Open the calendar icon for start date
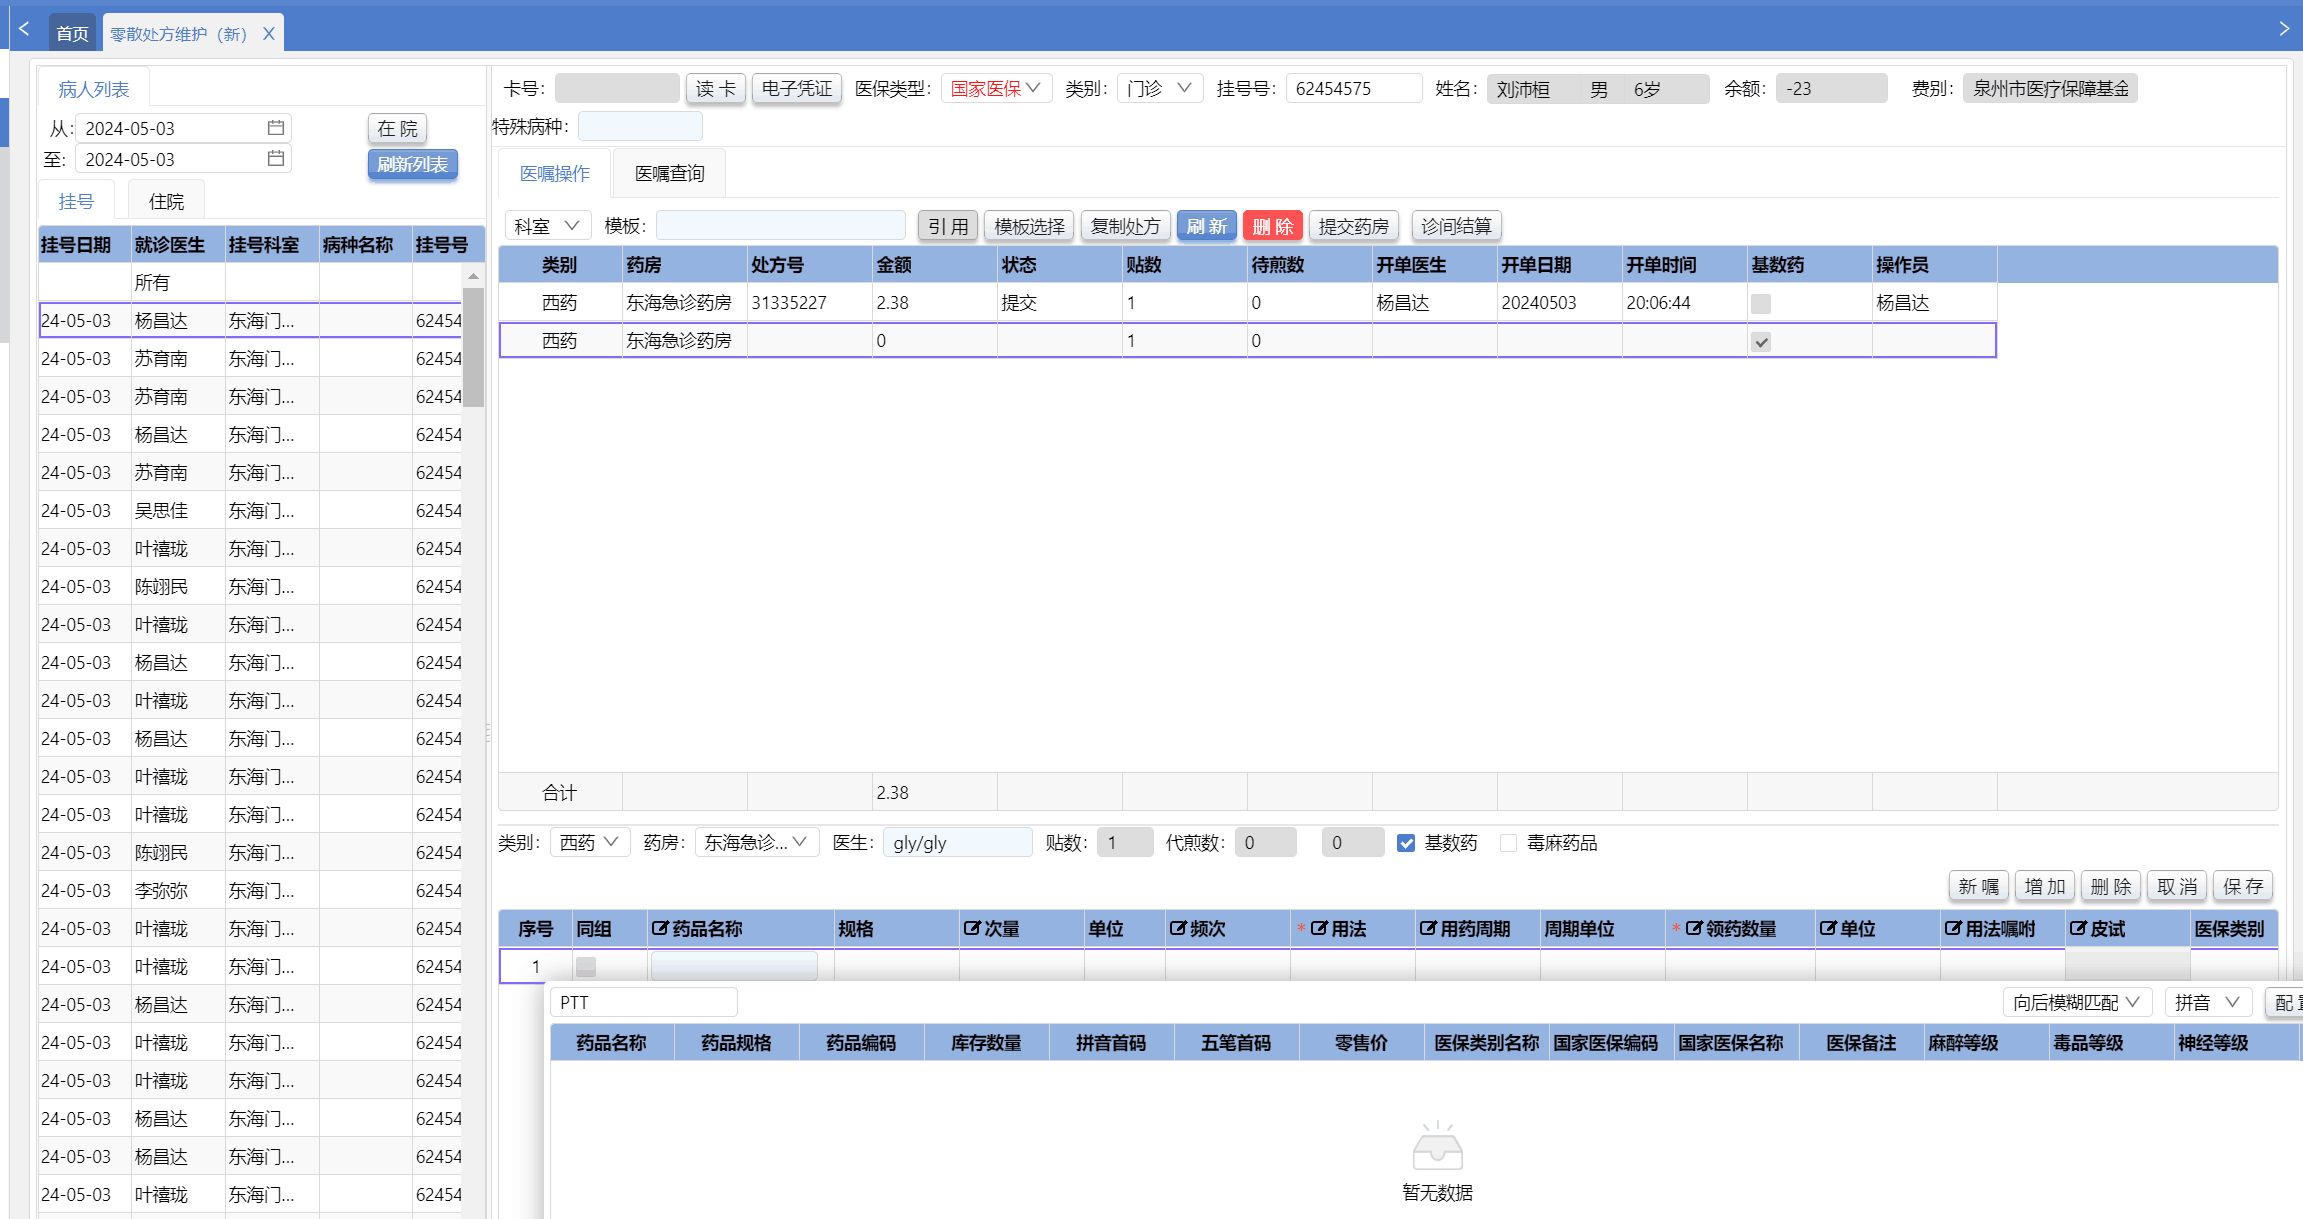 pyautogui.click(x=276, y=128)
